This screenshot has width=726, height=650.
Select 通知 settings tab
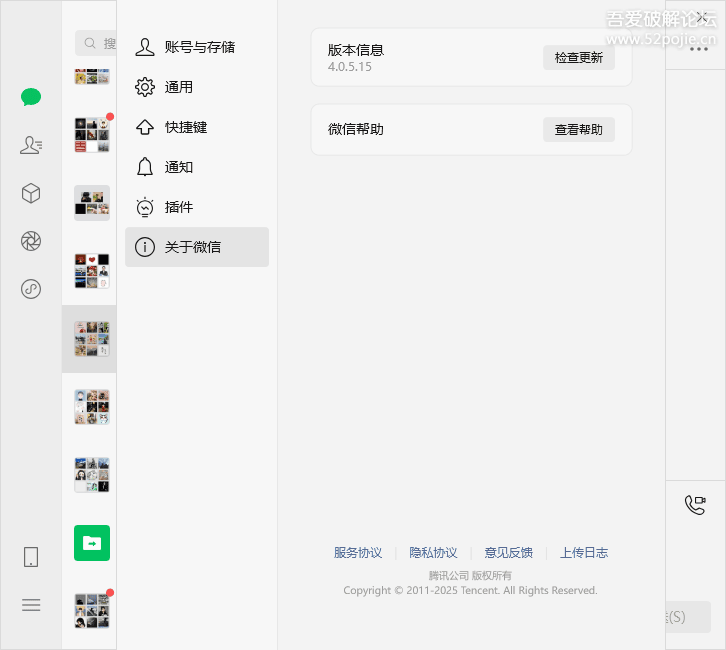coord(197,167)
